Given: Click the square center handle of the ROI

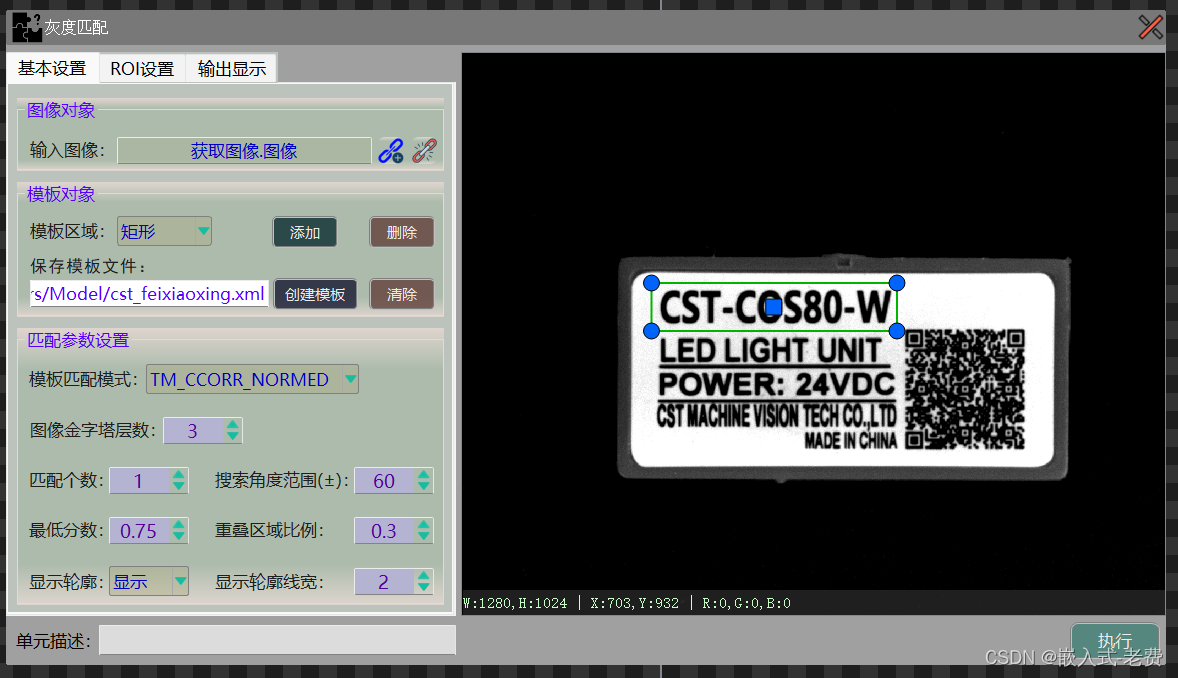Looking at the screenshot, I should (774, 307).
